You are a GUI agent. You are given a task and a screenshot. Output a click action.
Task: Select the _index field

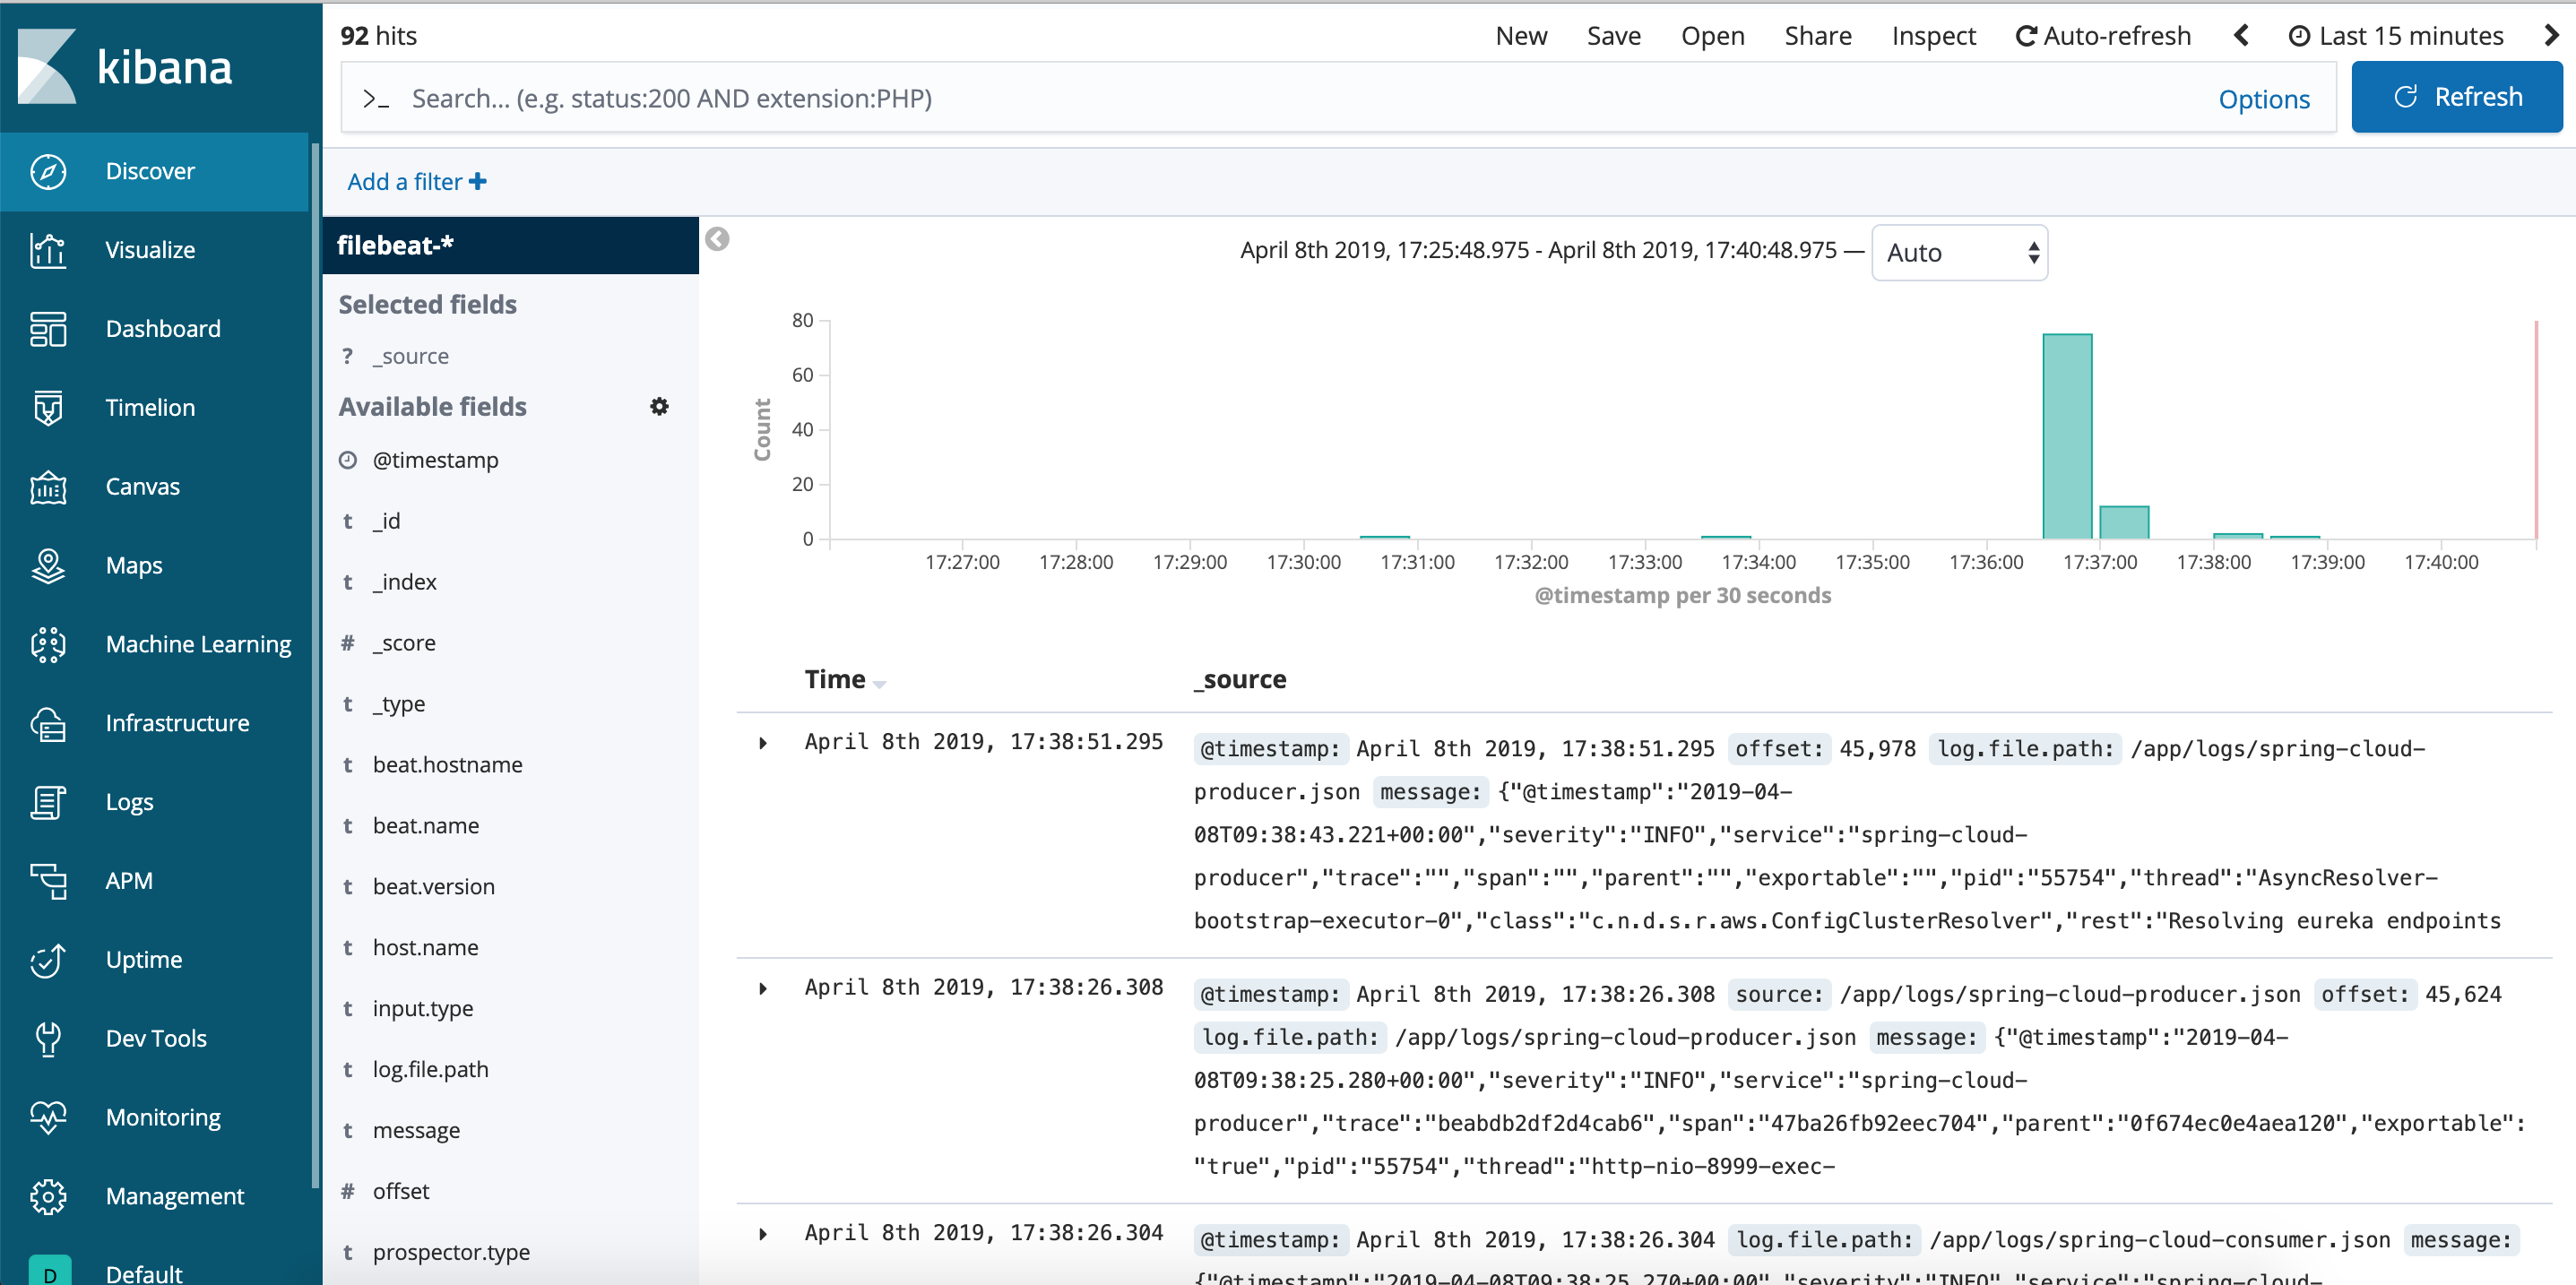[404, 582]
